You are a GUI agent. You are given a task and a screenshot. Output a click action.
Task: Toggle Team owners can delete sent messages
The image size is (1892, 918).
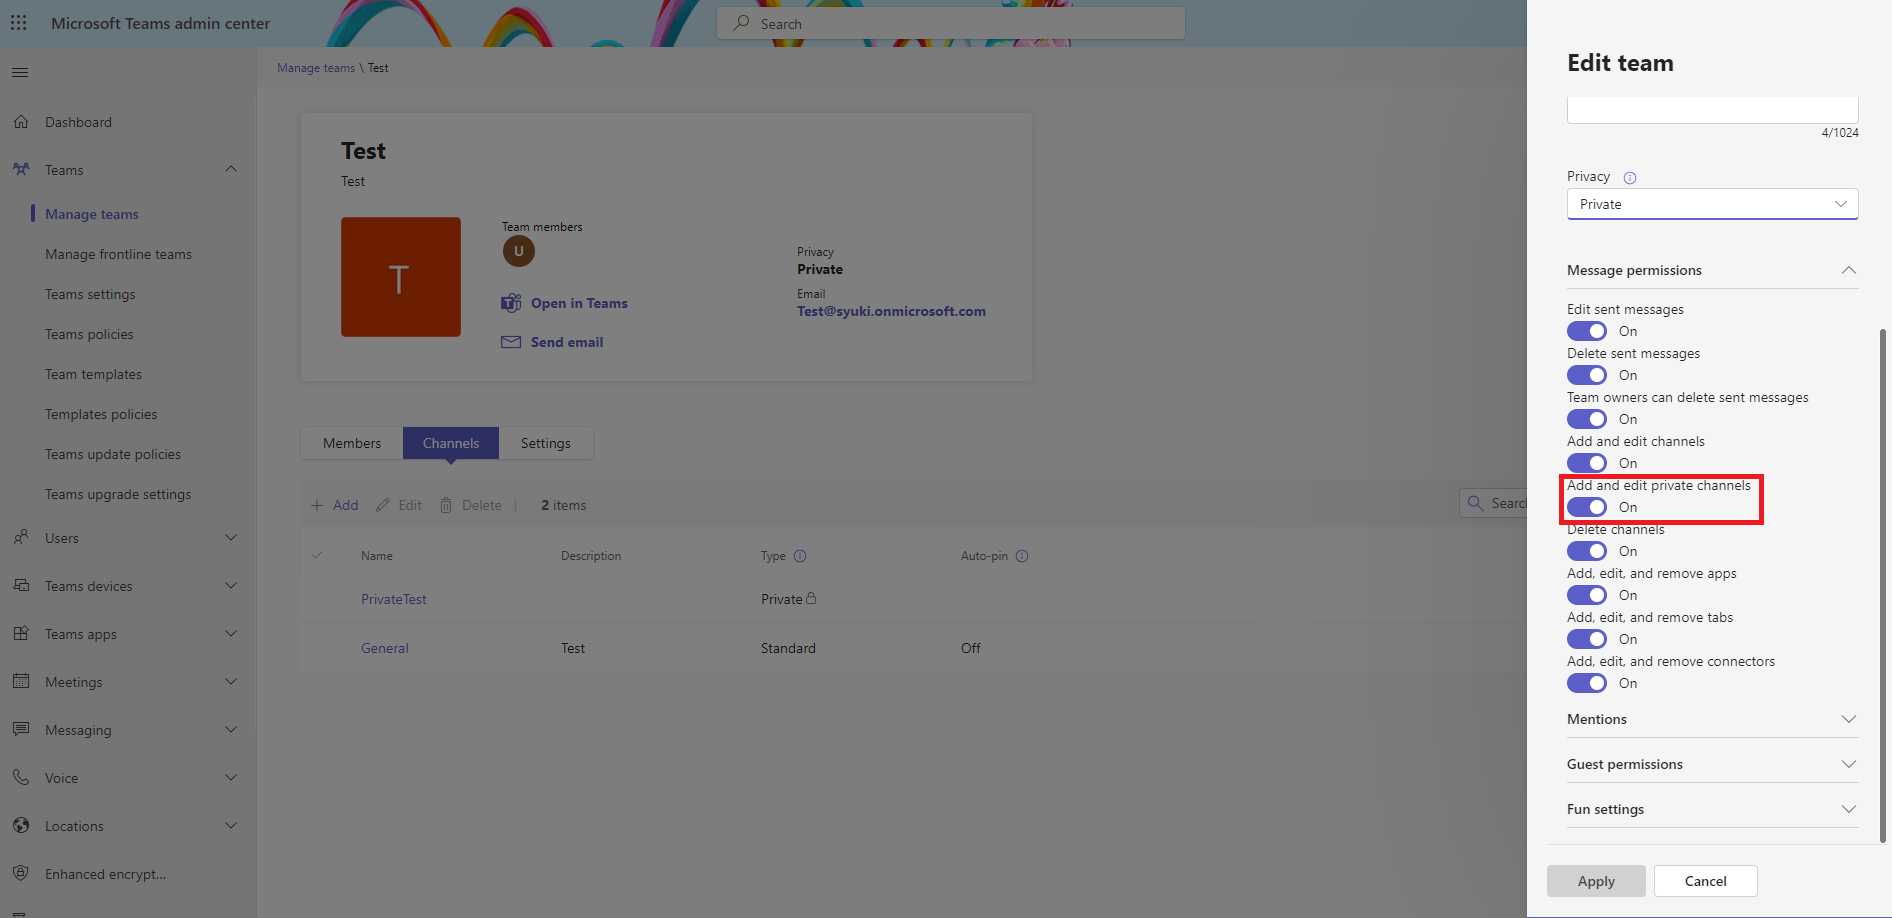[1587, 419]
